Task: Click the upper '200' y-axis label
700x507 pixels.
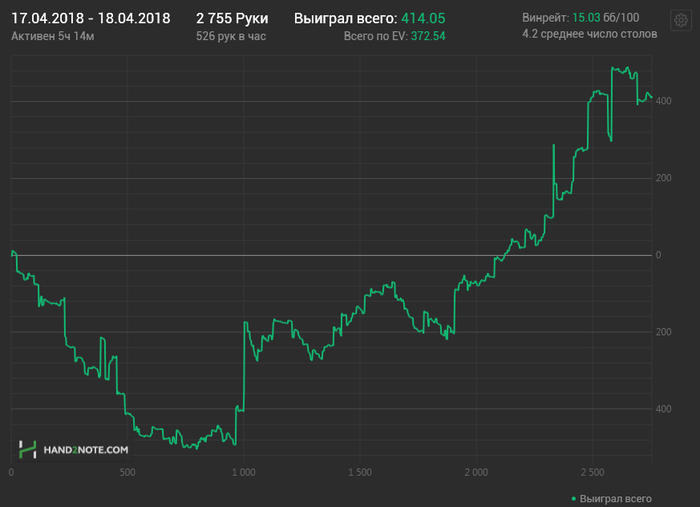Action: click(663, 178)
